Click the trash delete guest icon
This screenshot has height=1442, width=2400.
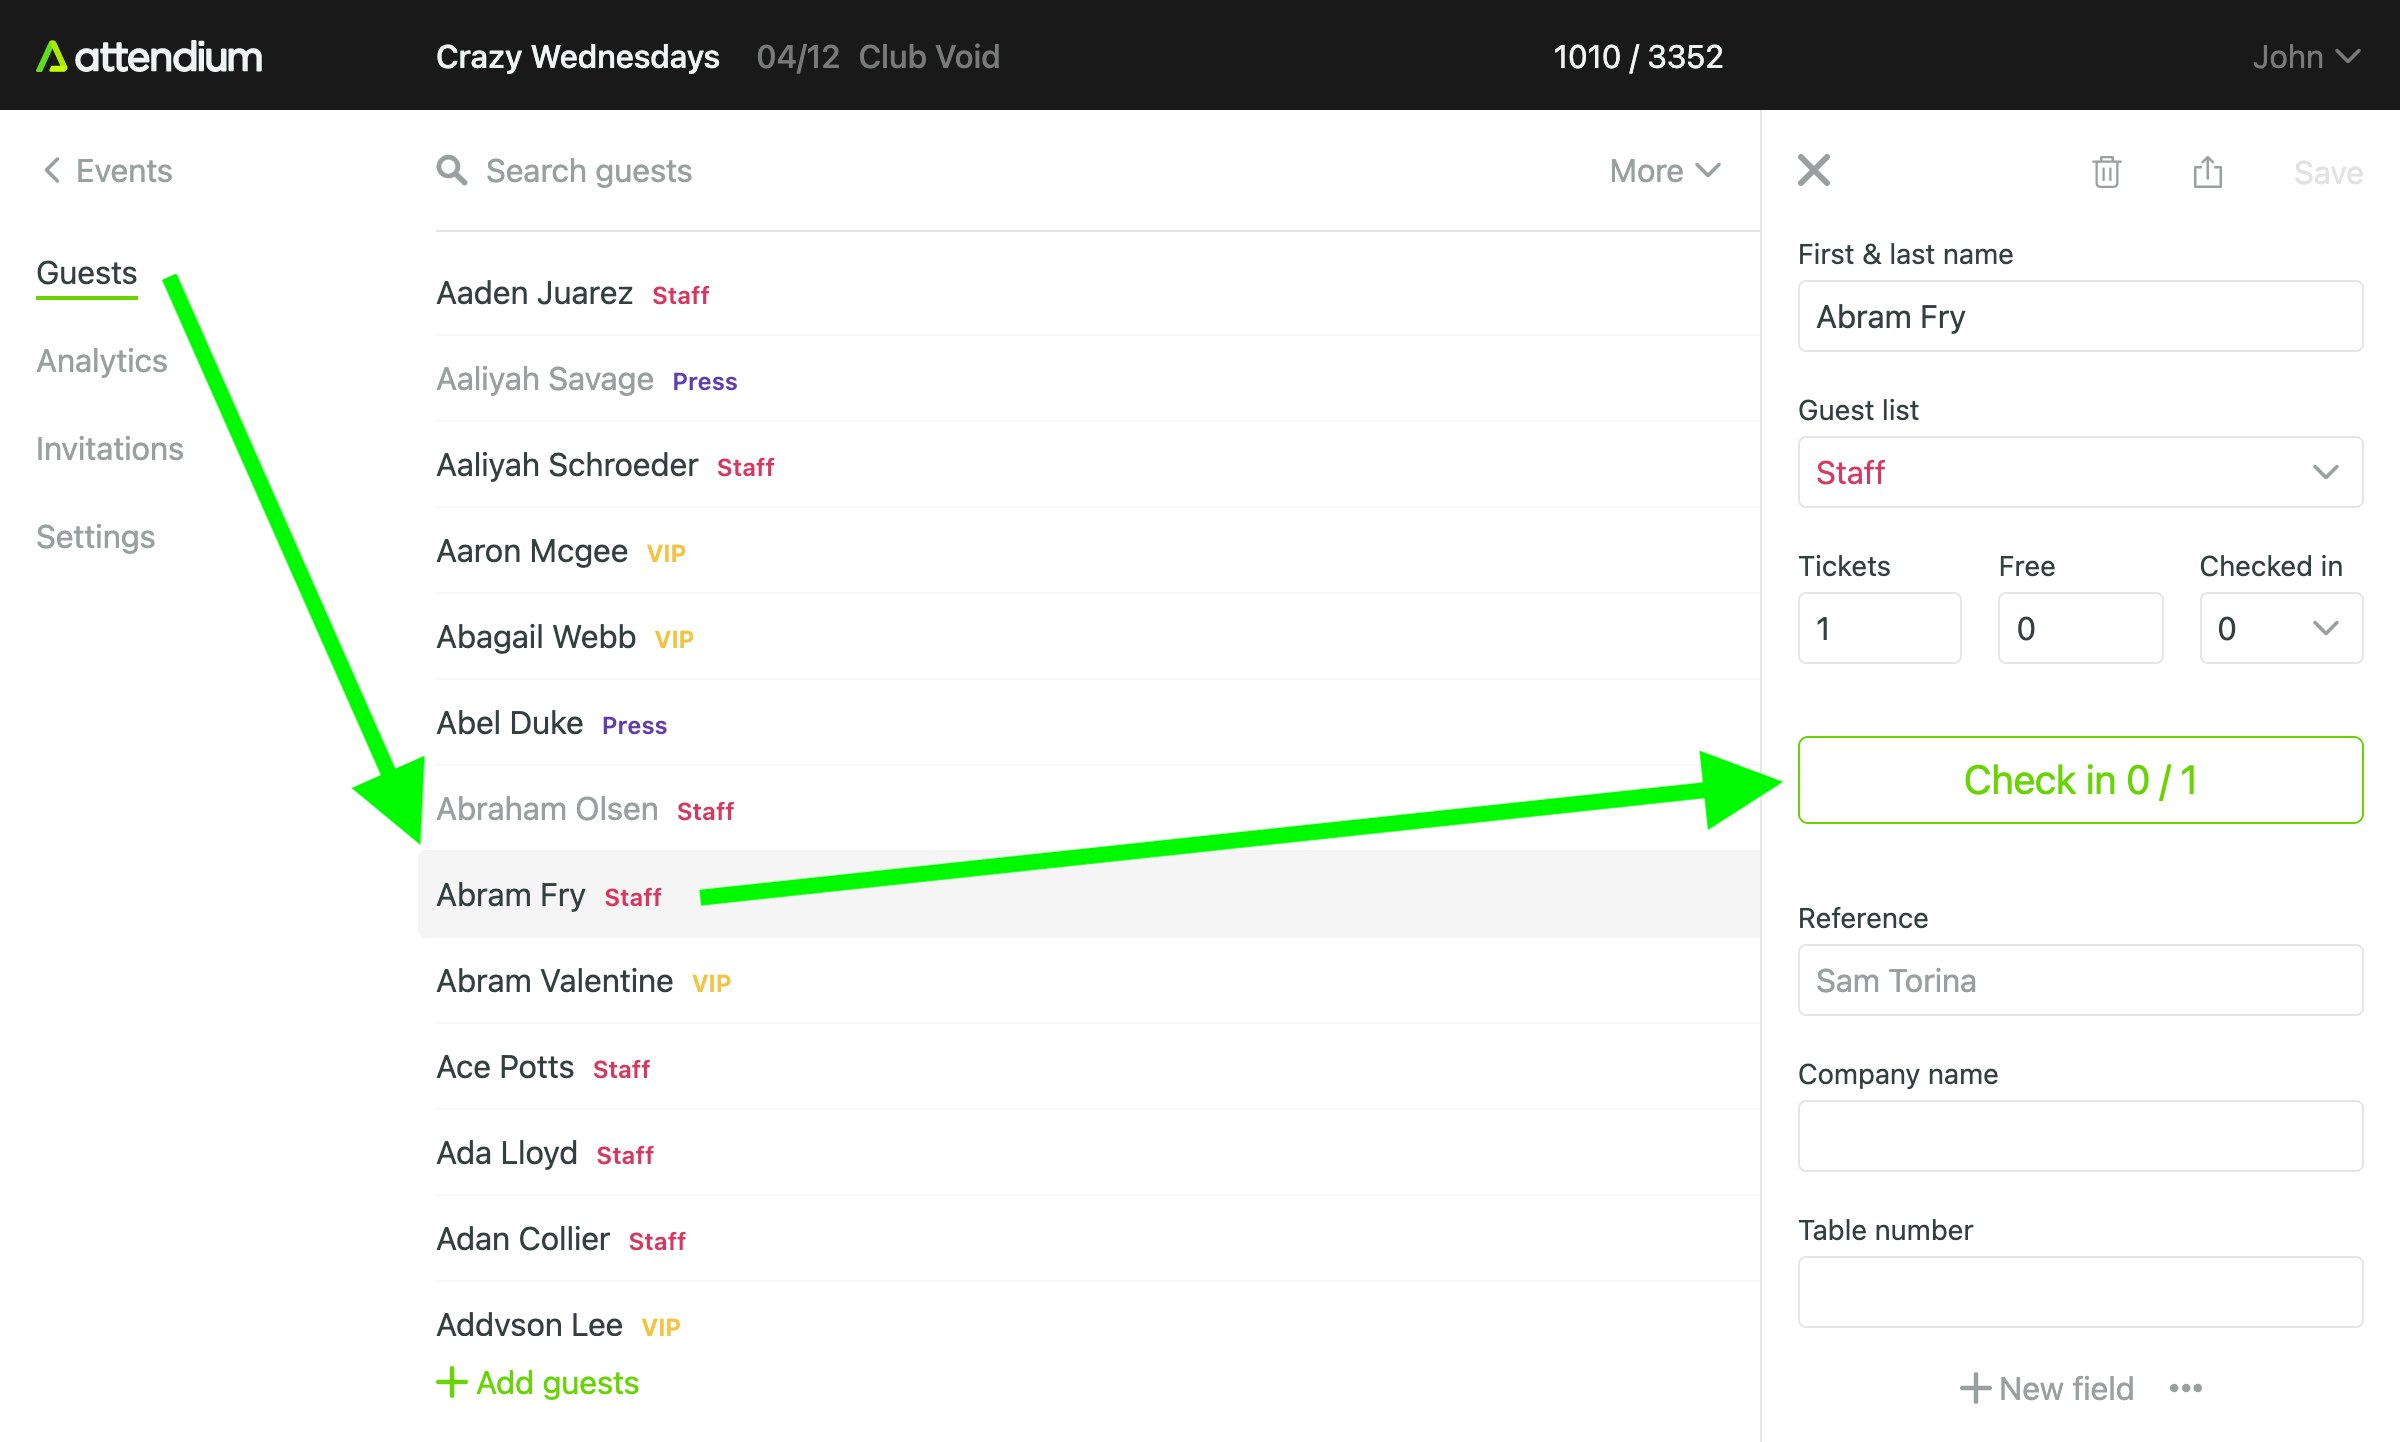[2106, 172]
